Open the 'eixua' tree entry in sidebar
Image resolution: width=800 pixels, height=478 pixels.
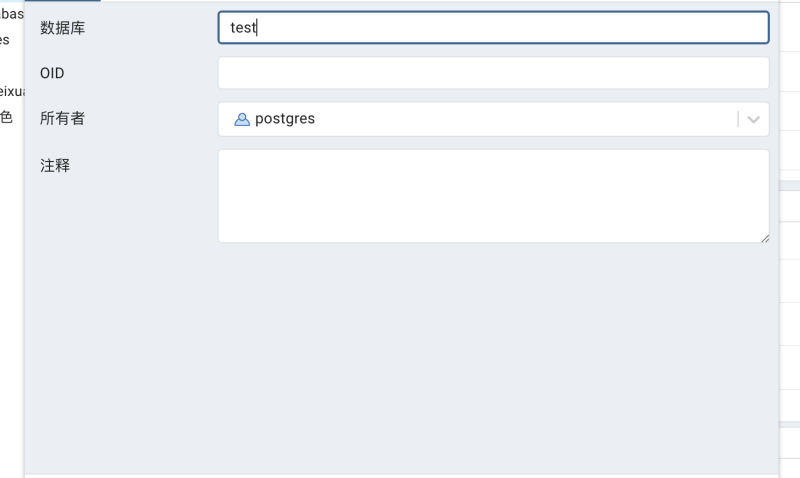(12, 91)
